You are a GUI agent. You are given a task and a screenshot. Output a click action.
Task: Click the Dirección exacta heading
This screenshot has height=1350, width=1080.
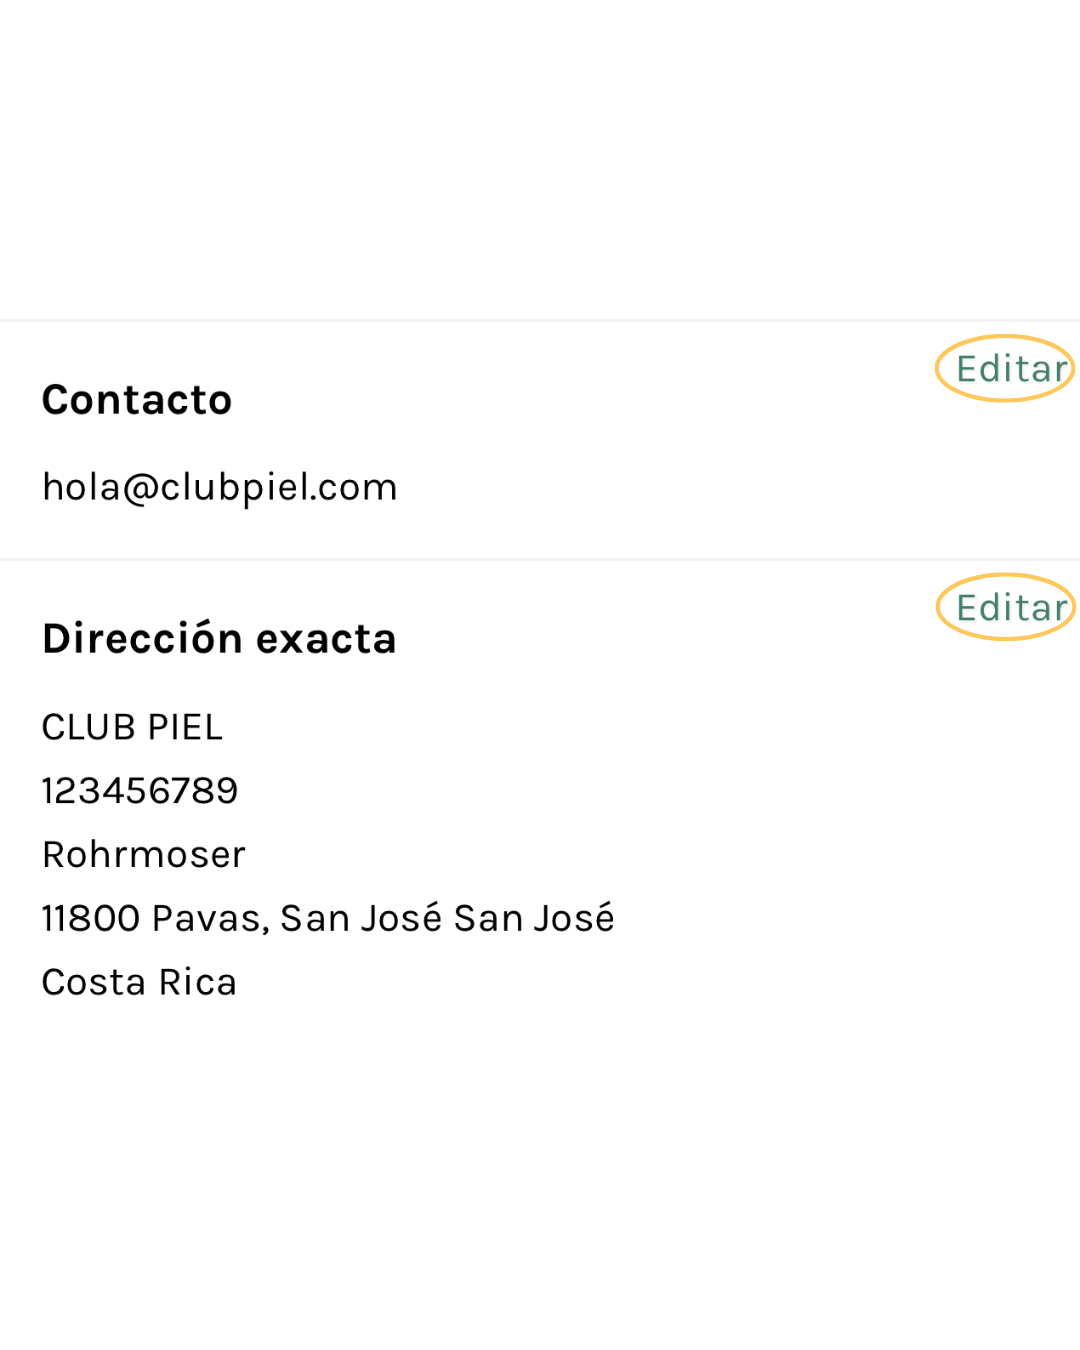pyautogui.click(x=219, y=639)
